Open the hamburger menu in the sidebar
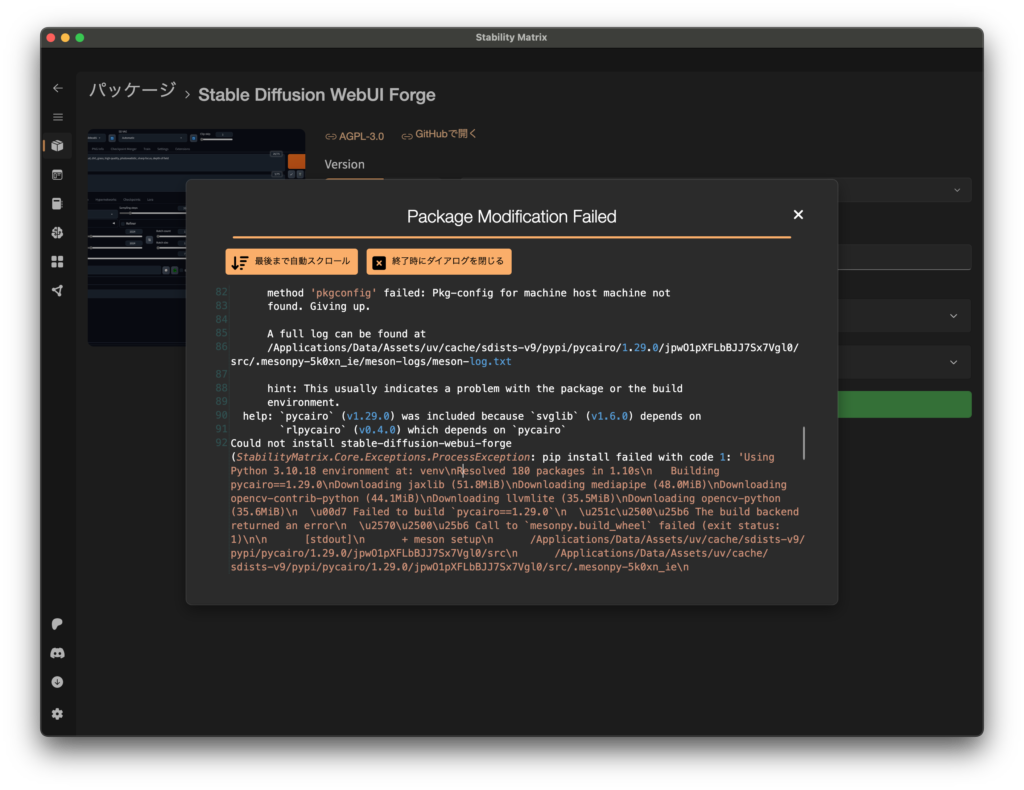This screenshot has height=790, width=1024. pyautogui.click(x=57, y=117)
